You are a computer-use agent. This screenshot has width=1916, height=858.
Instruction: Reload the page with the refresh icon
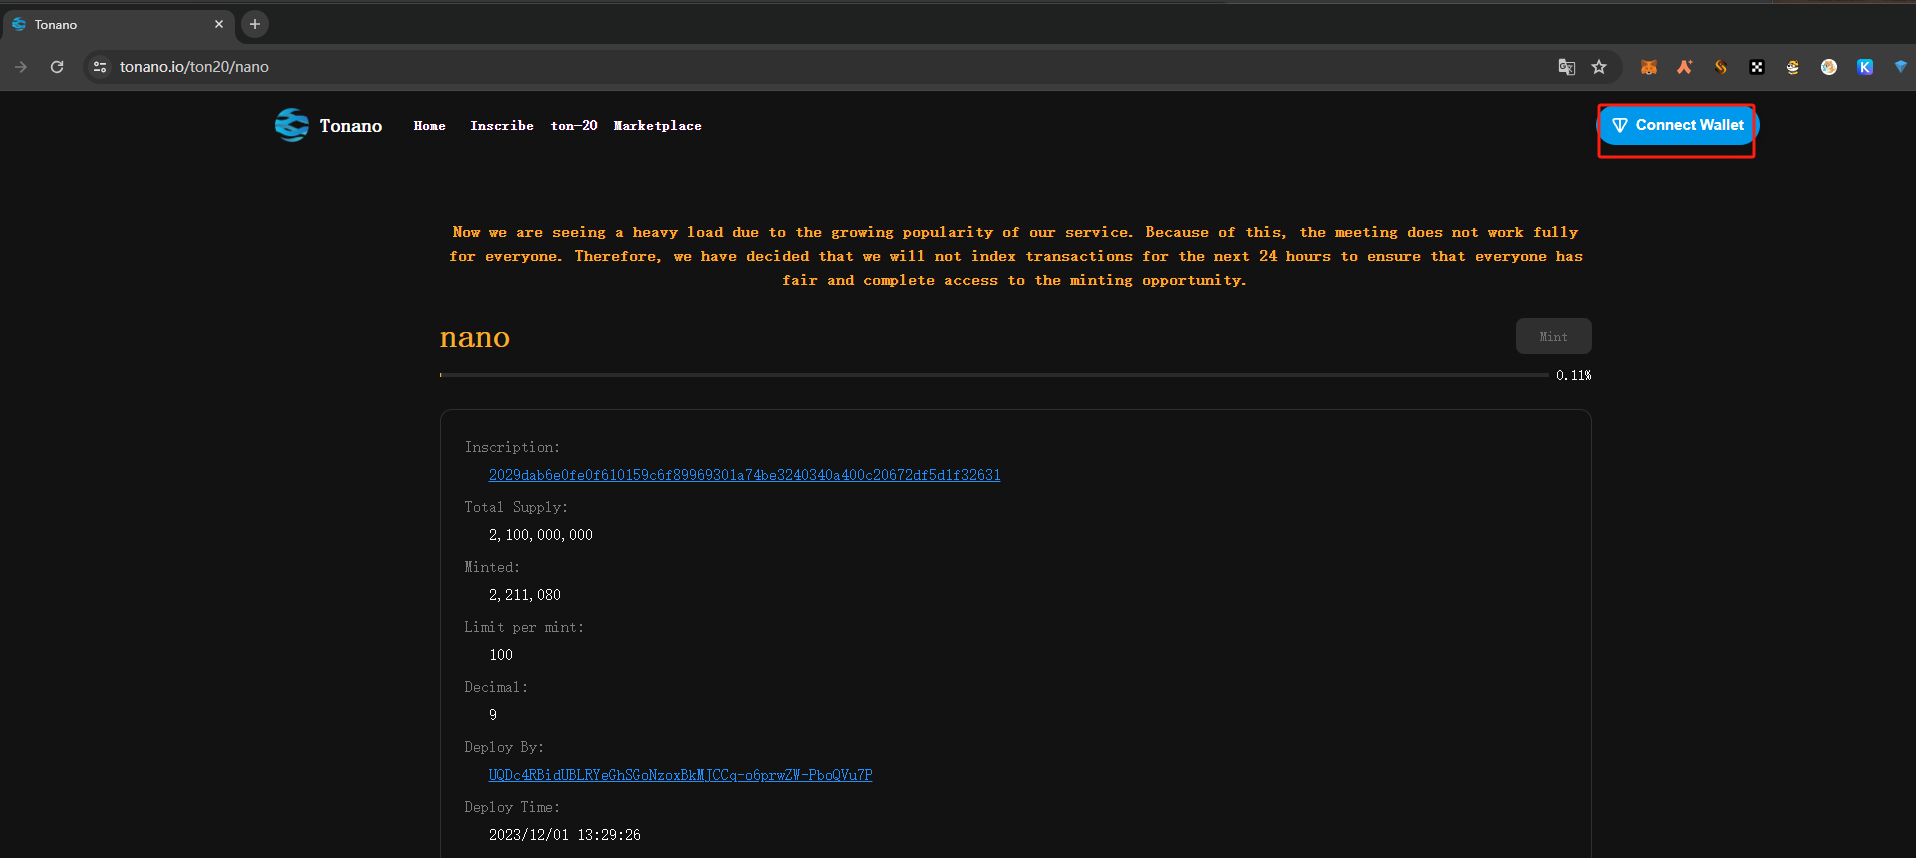point(57,67)
